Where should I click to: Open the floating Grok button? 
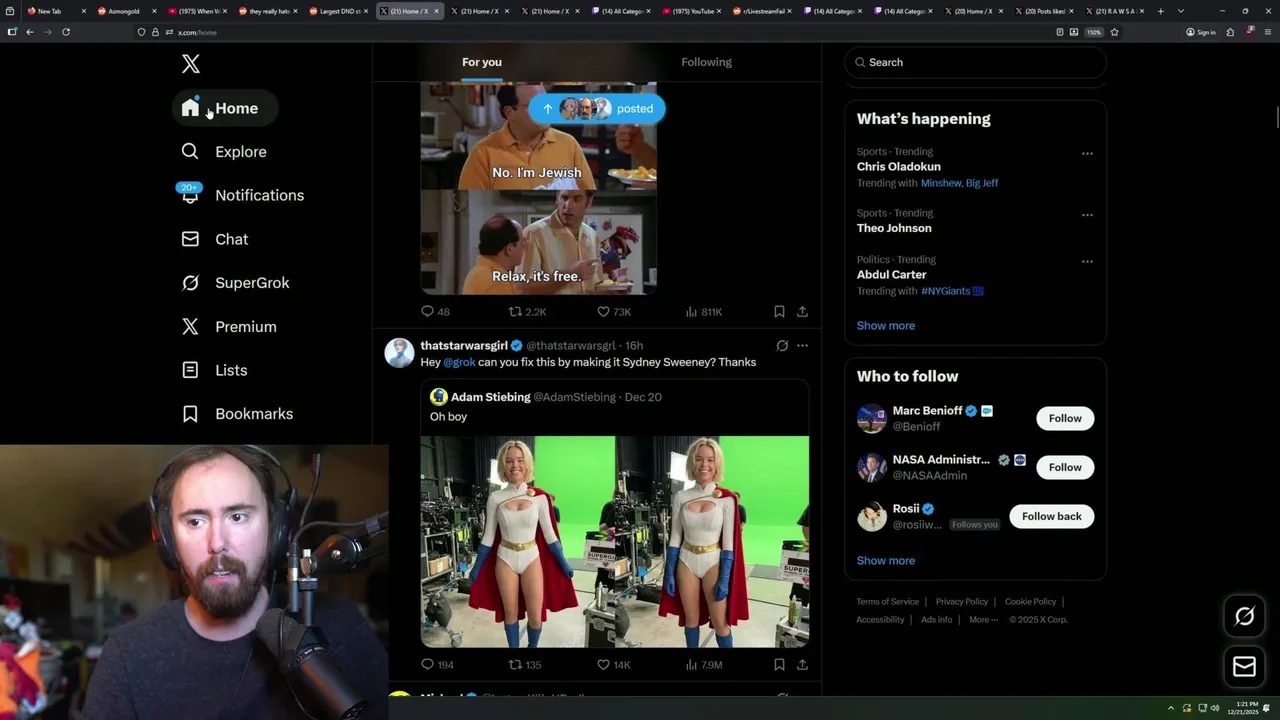coord(1244,617)
